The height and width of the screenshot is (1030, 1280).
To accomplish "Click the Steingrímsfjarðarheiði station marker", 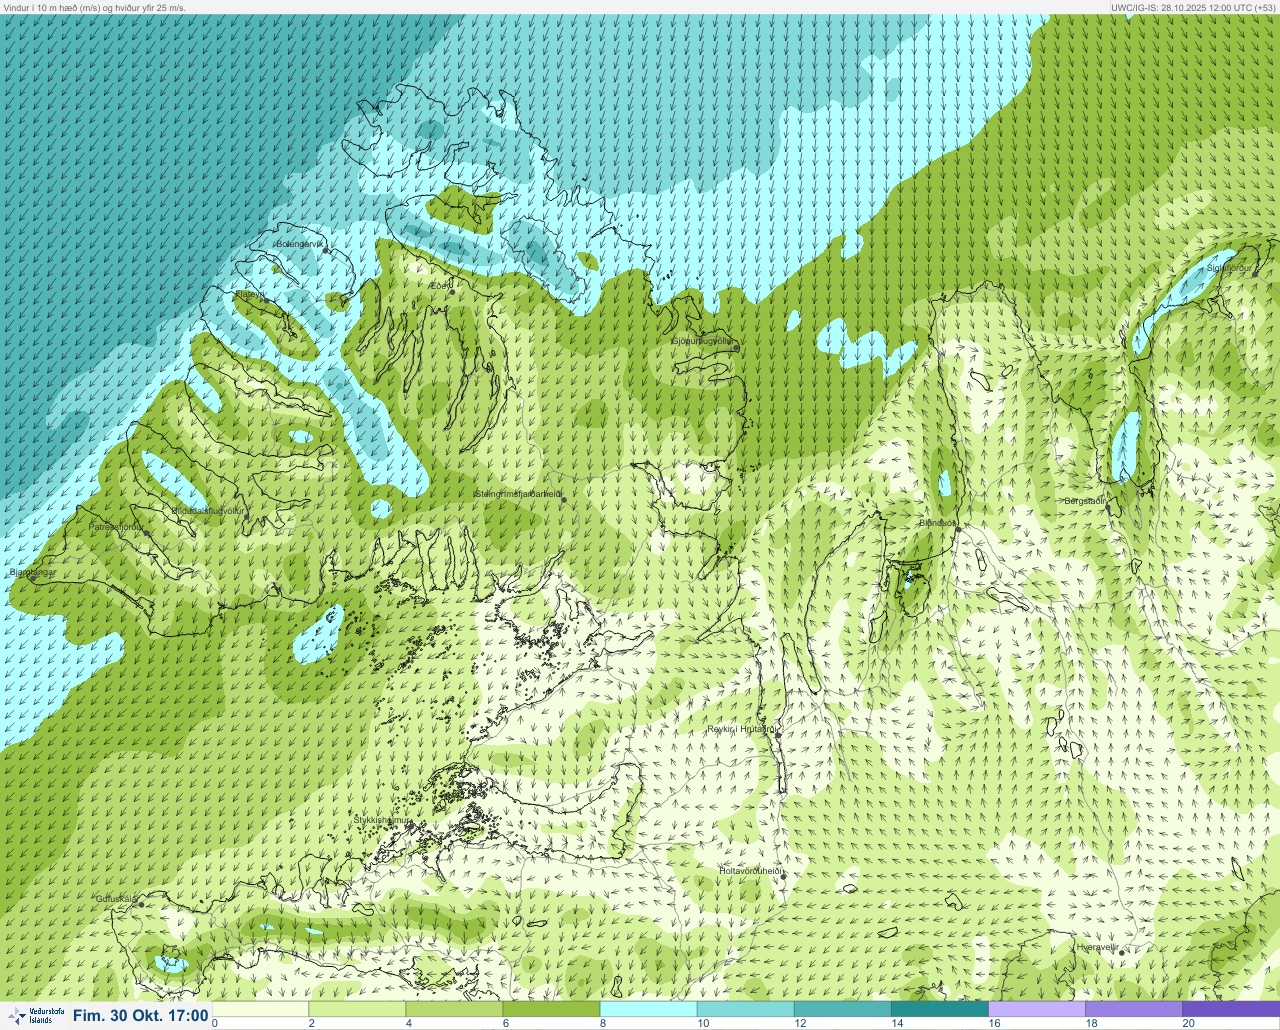I will tap(563, 499).
